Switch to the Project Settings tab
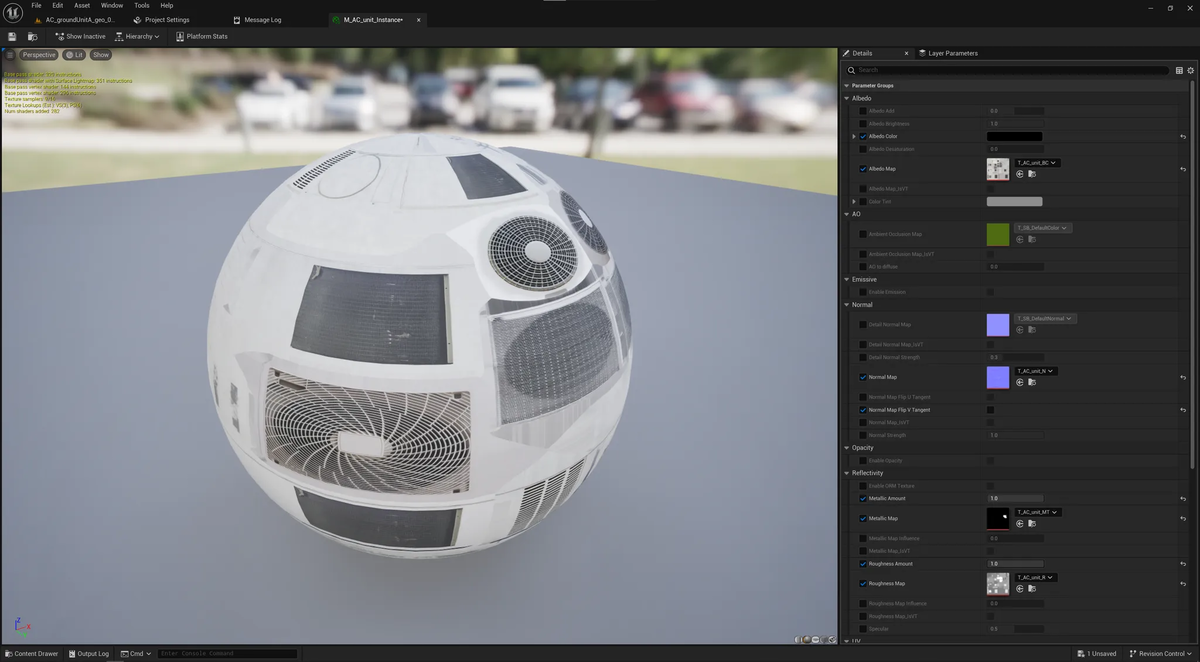Image resolution: width=1200 pixels, height=662 pixels. (161, 20)
